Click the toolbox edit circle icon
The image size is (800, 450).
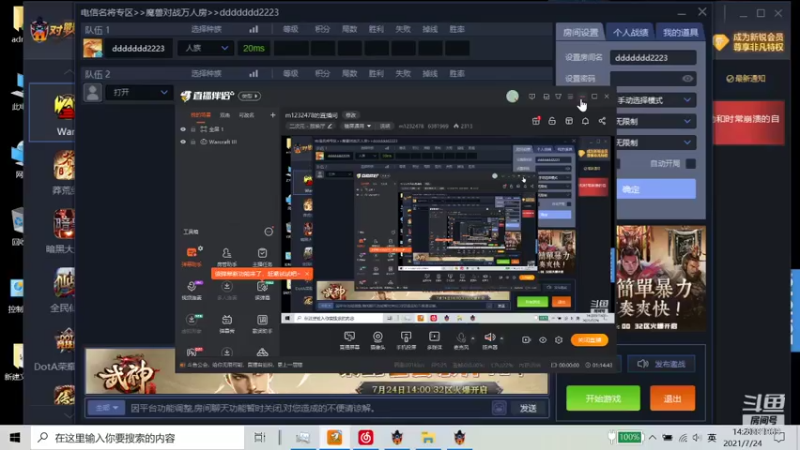click(268, 232)
